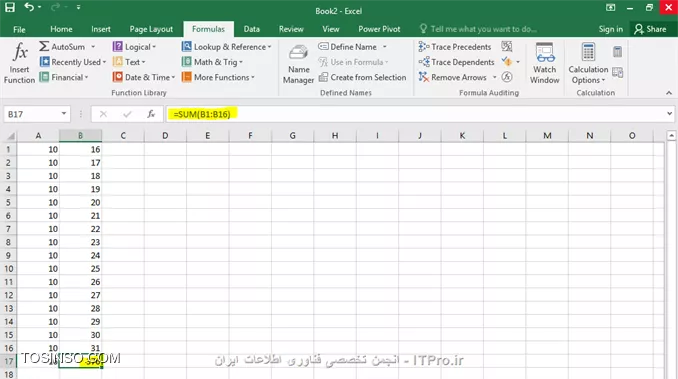Click Define Name
The width and height of the screenshot is (678, 379).
click(348, 47)
